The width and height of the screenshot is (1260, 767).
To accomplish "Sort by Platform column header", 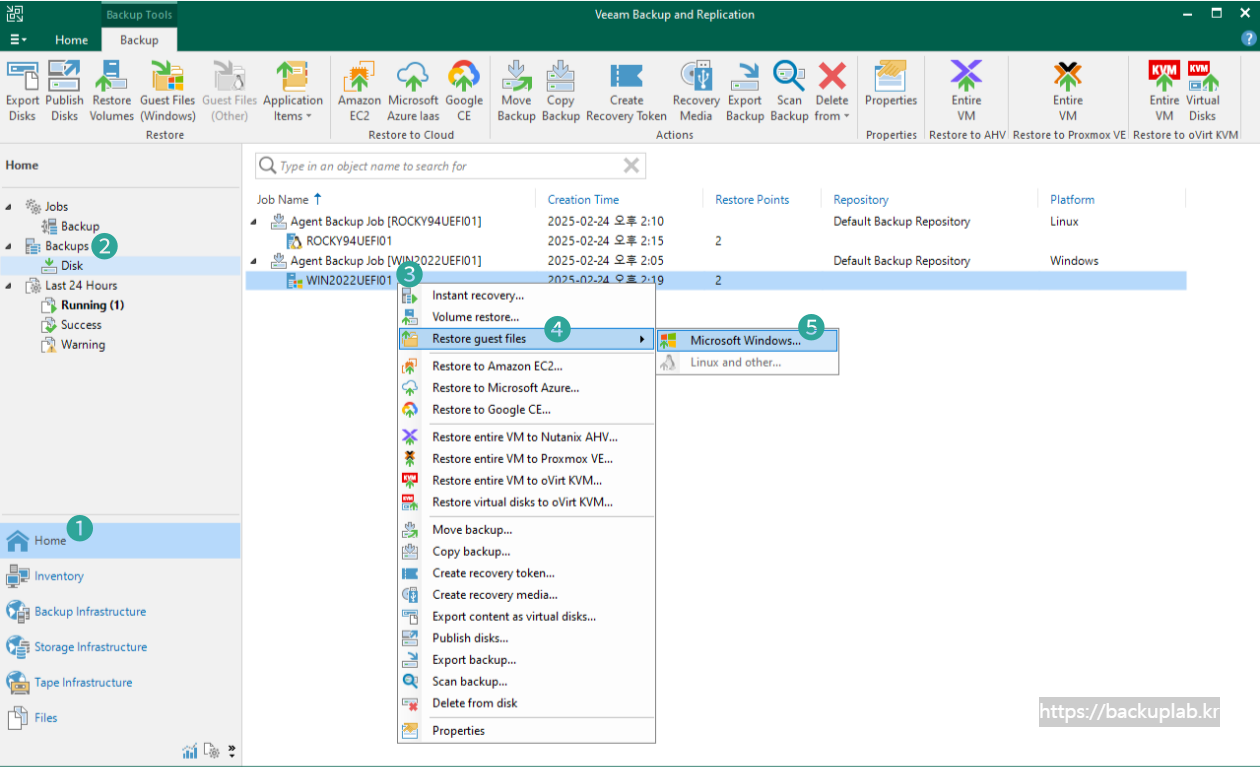I will point(1072,200).
